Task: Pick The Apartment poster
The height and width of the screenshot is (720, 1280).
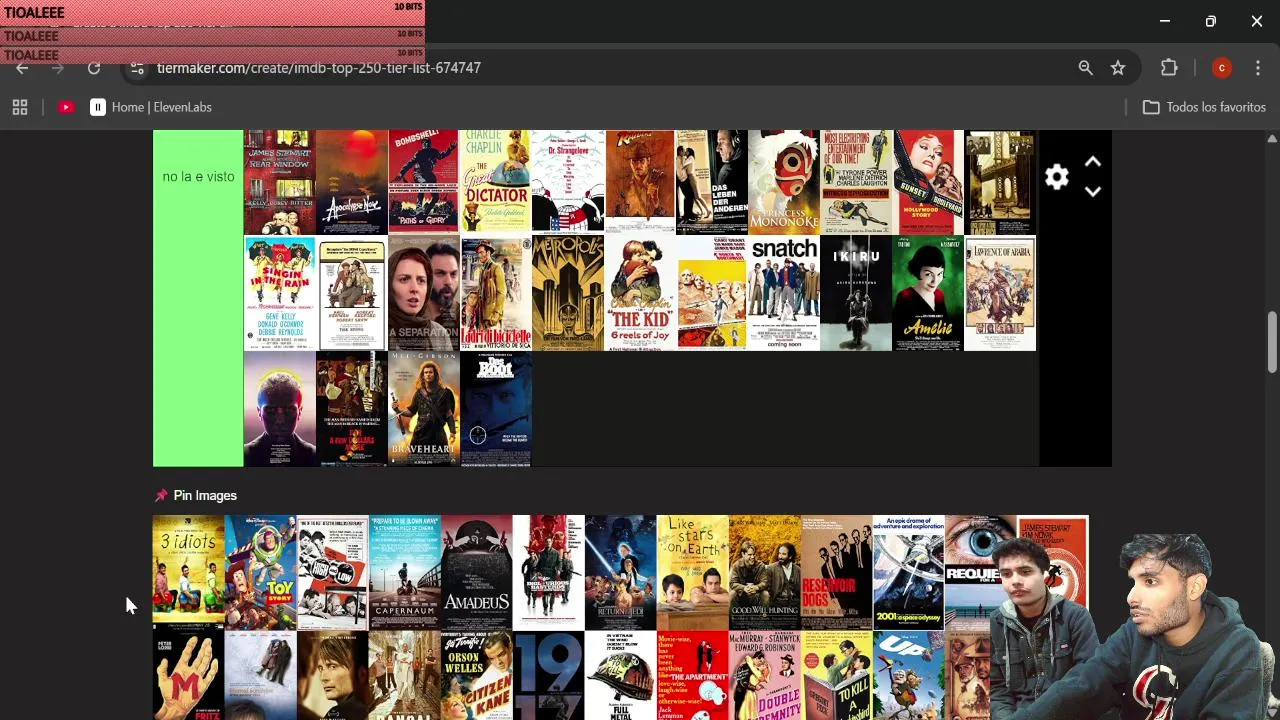Action: (x=692, y=675)
